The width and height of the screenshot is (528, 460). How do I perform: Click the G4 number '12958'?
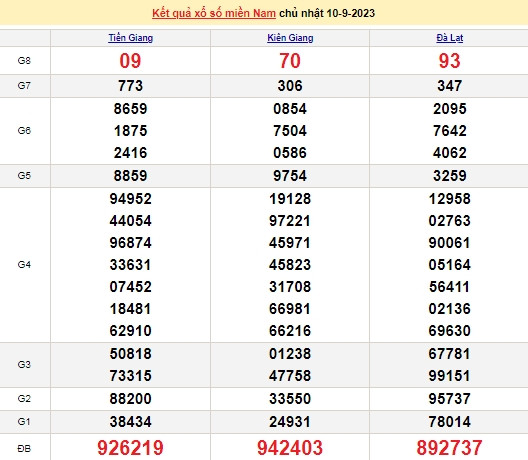tap(450, 199)
